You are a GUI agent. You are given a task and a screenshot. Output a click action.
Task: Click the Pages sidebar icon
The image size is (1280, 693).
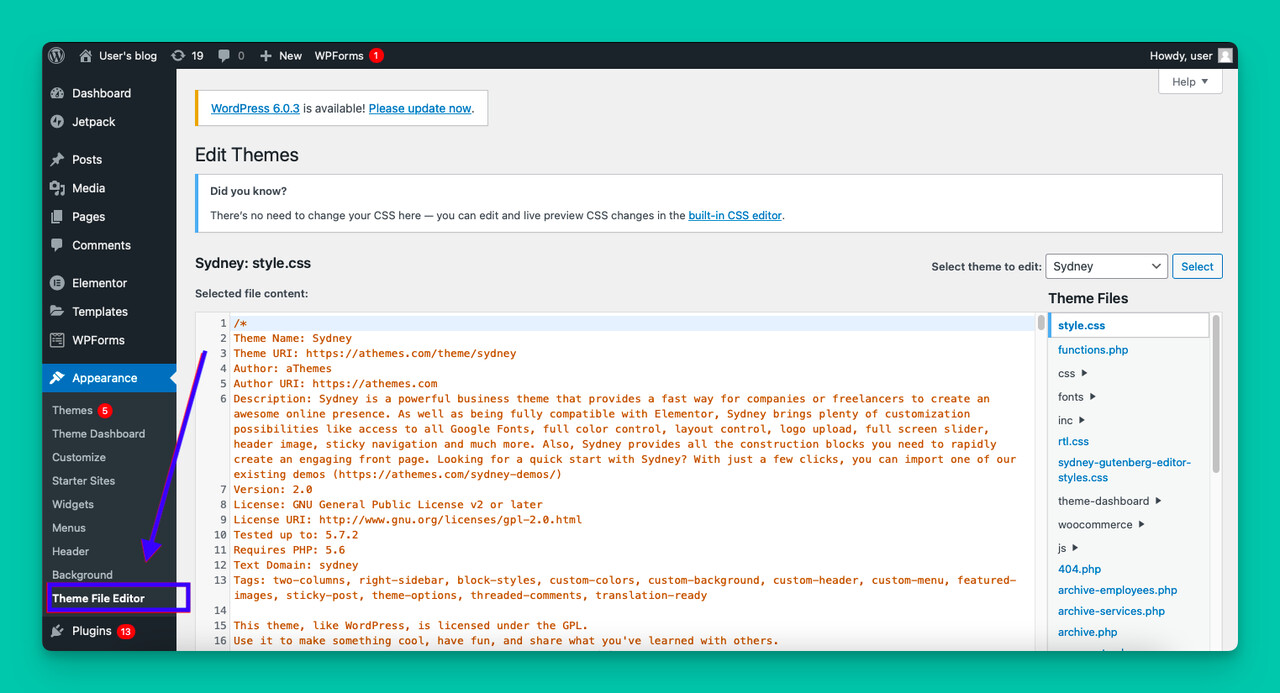(x=57, y=217)
